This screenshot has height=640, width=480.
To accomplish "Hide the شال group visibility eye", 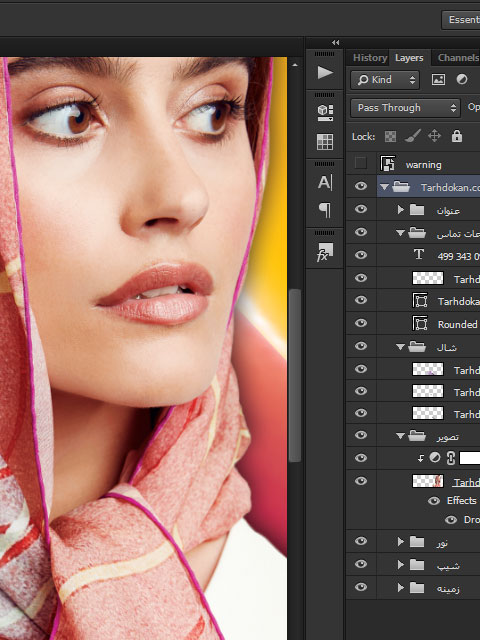I will pyautogui.click(x=361, y=346).
